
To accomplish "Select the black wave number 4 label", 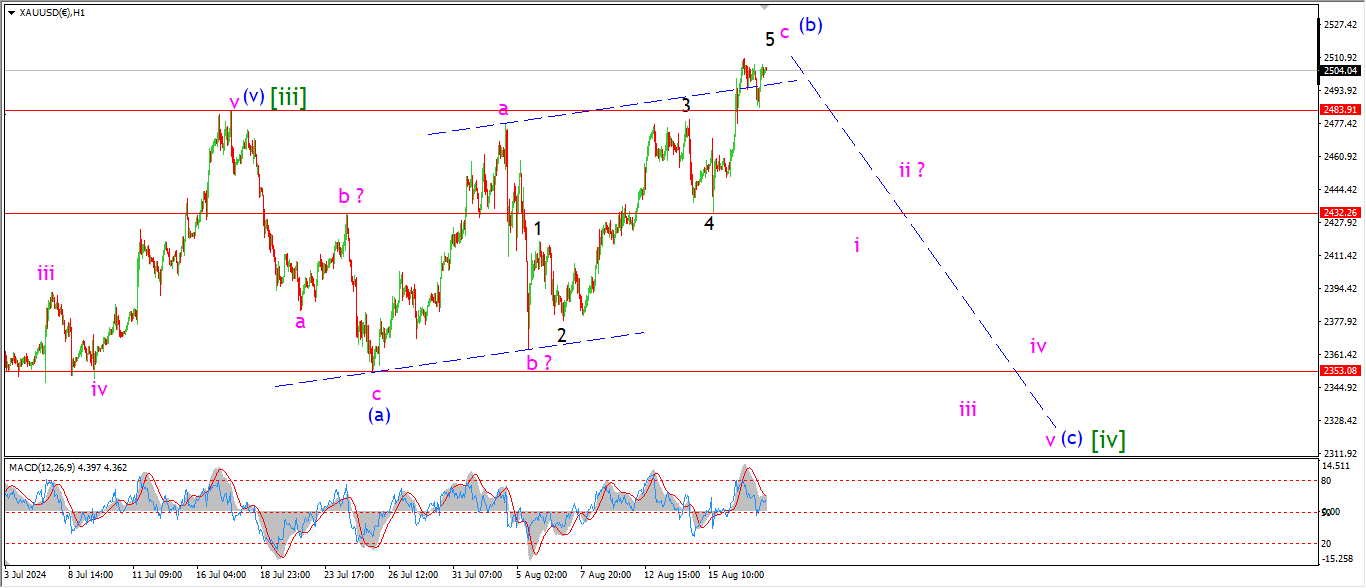I will pyautogui.click(x=709, y=224).
